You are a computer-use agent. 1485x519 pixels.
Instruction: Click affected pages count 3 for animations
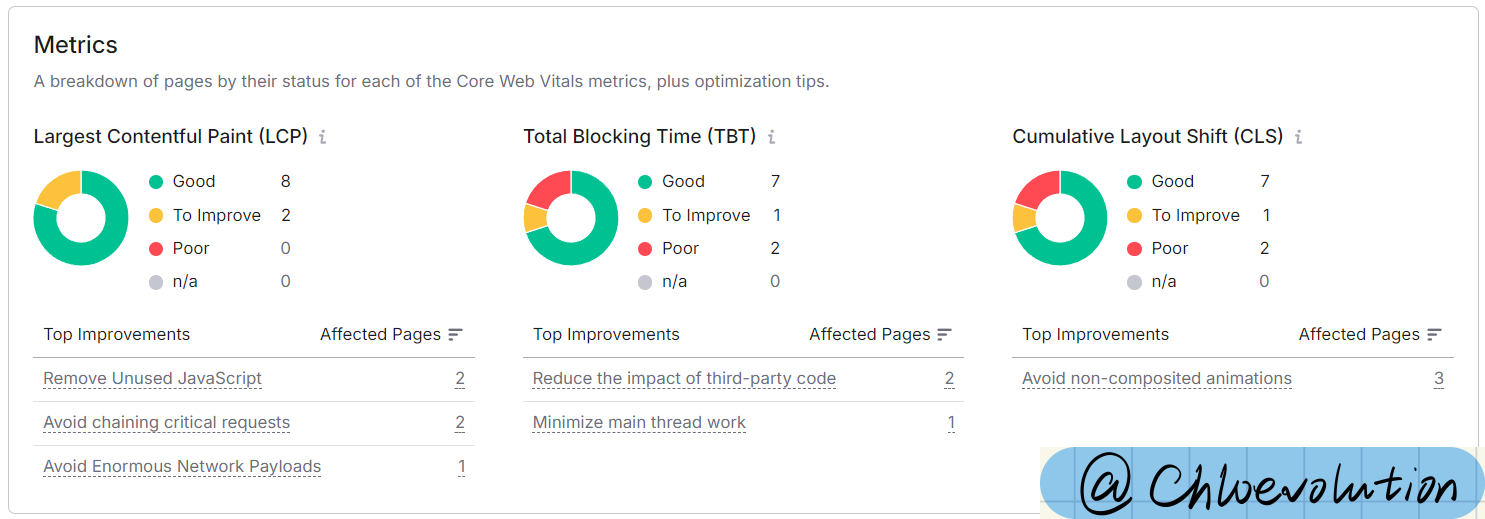(x=1439, y=378)
